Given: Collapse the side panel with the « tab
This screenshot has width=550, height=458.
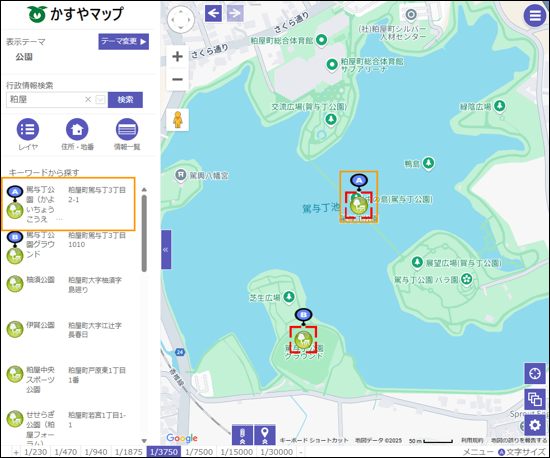Looking at the screenshot, I should 166,250.
